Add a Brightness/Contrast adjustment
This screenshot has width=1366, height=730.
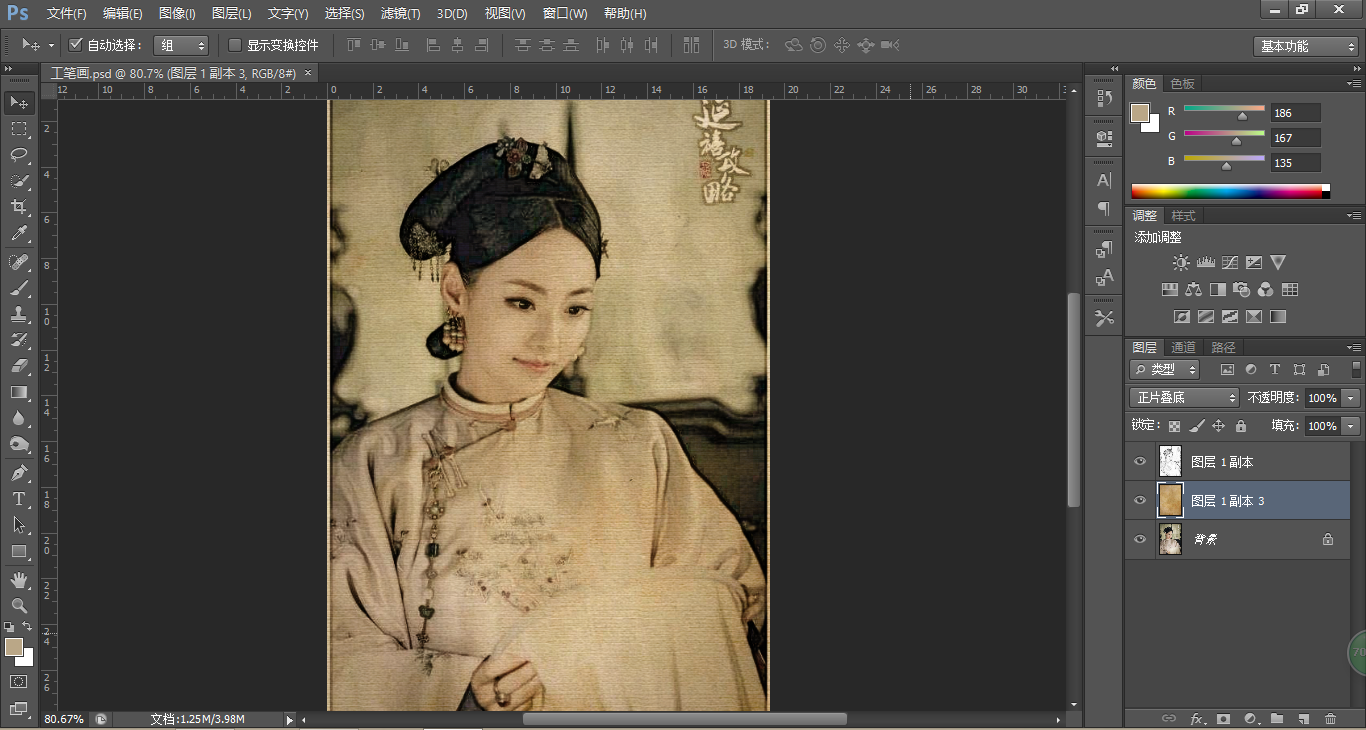tap(1181, 263)
